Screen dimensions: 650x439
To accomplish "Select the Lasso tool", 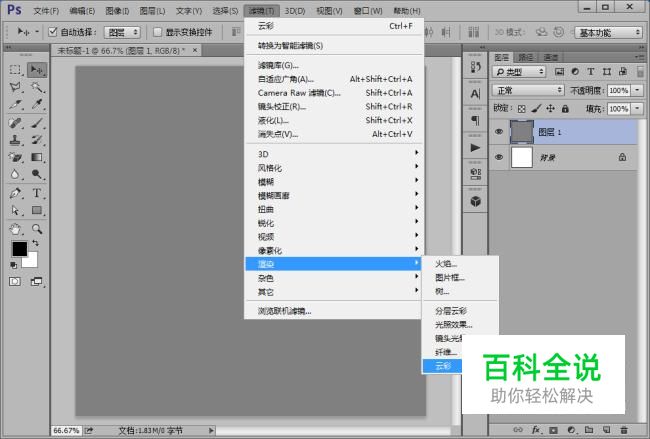I will coord(15,87).
